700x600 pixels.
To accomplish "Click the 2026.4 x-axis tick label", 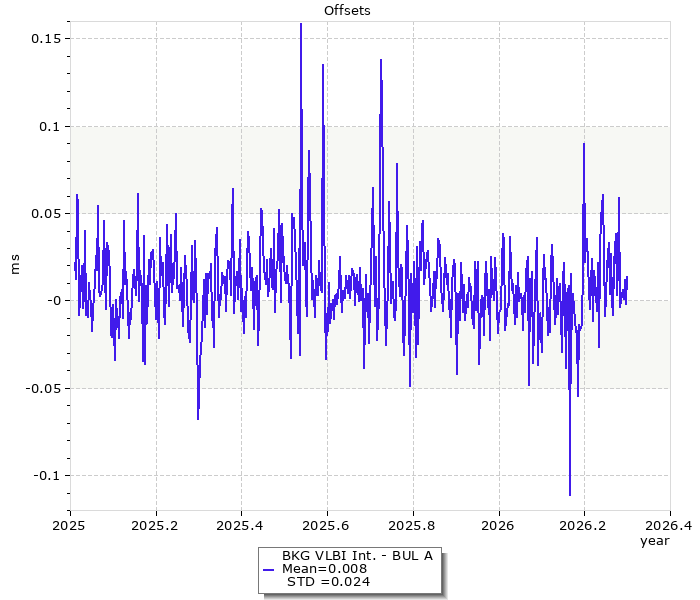I will [669, 525].
